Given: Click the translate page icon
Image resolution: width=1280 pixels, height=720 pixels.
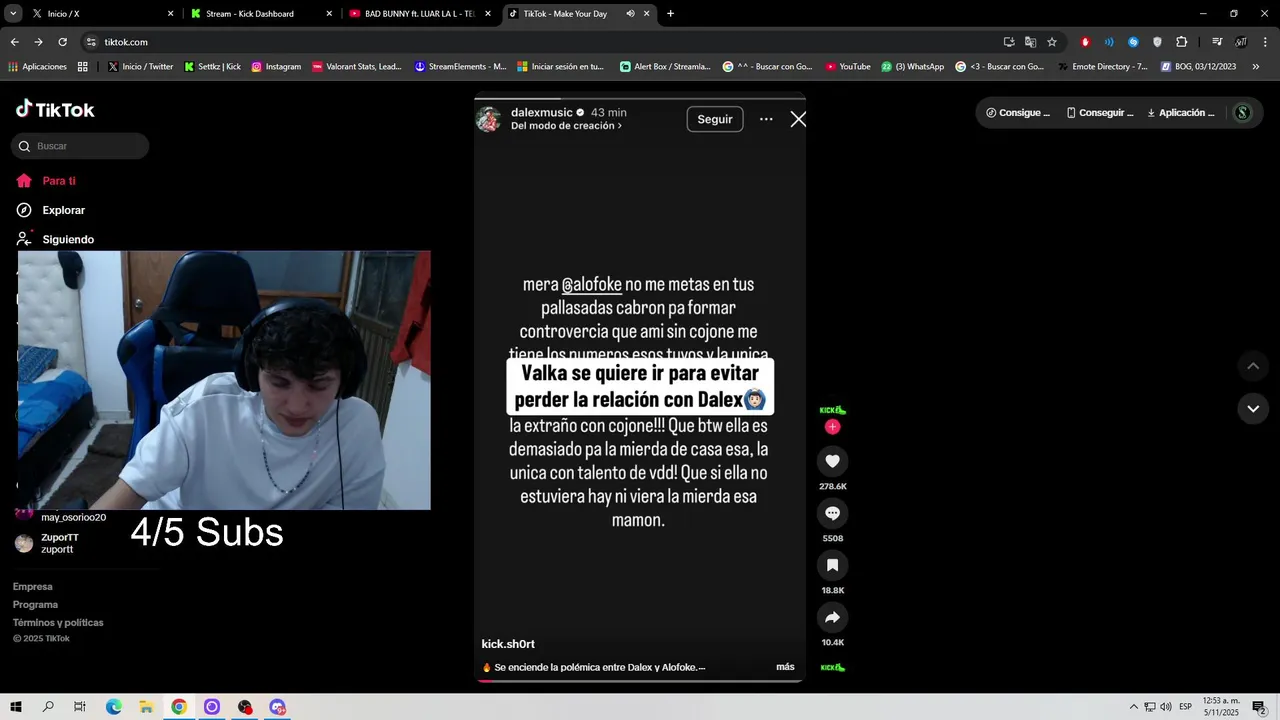Looking at the screenshot, I should pyautogui.click(x=1030, y=42).
